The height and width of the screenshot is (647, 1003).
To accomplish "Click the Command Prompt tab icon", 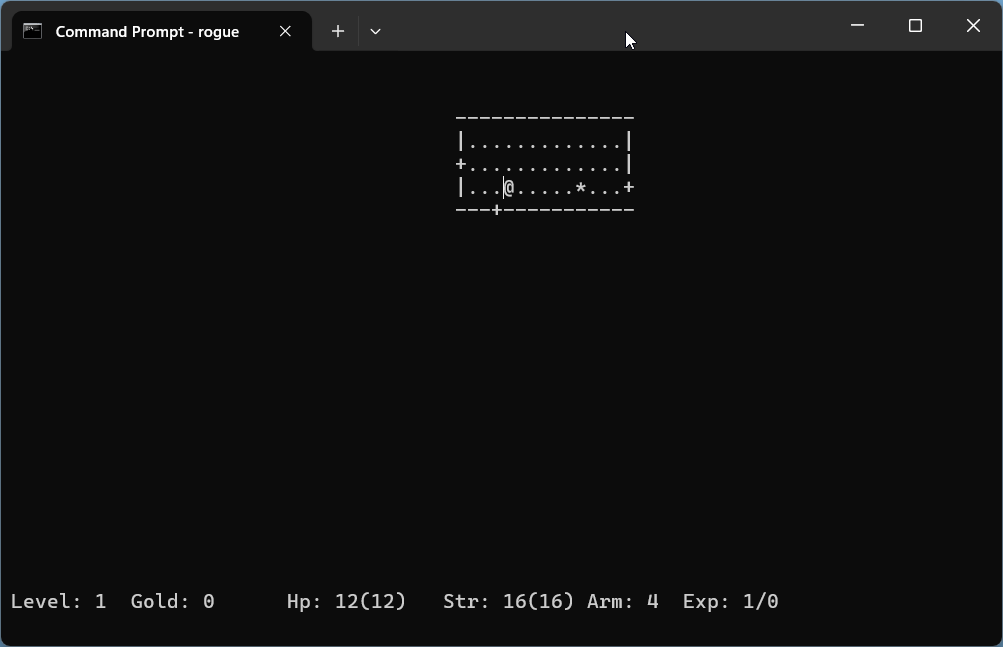I will (32, 31).
